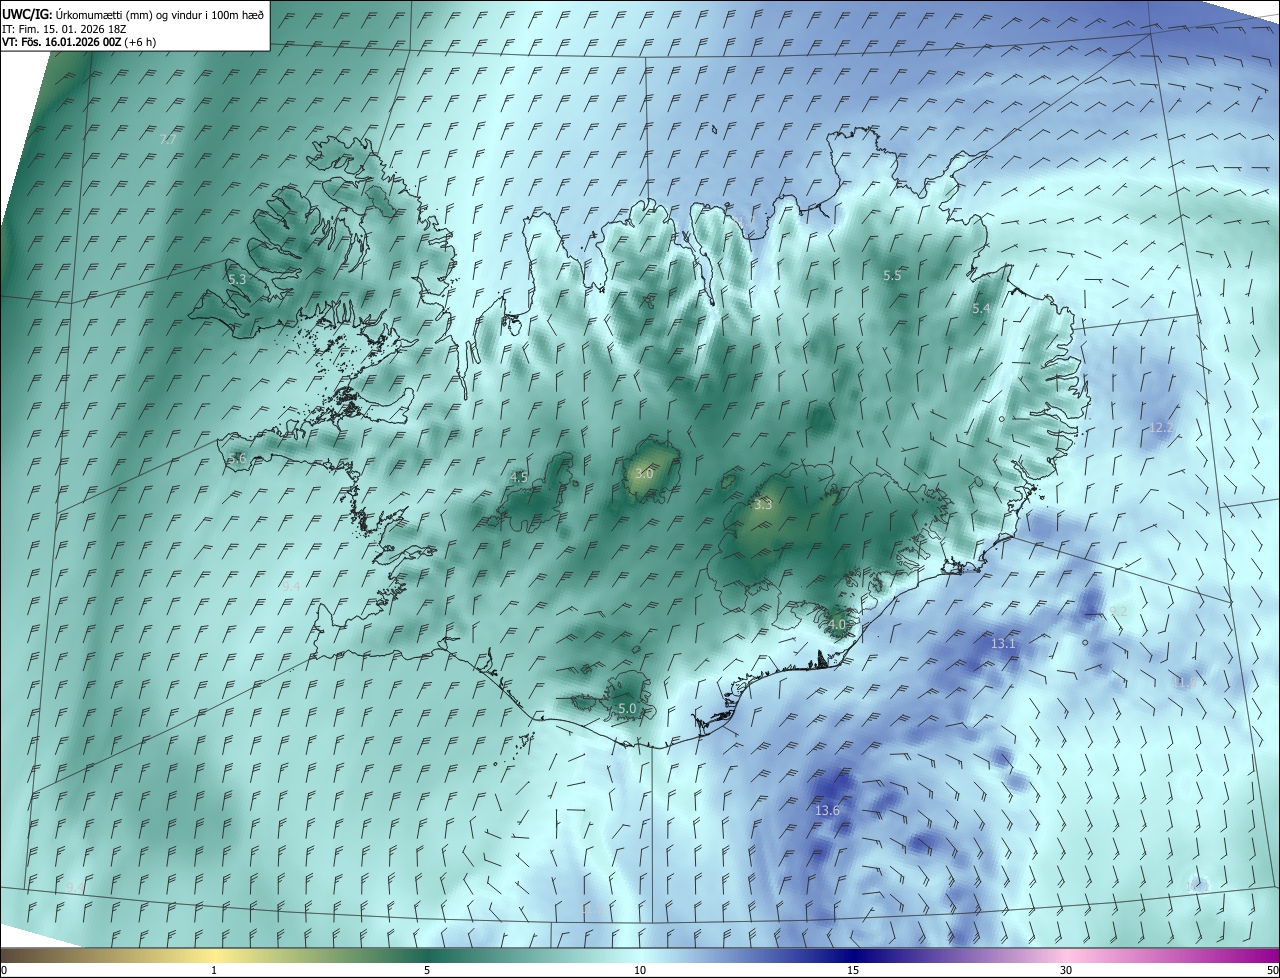Image resolution: width=1280 pixels, height=978 pixels.
Task: Click the colorbar tick labeled 0
Action: click(4, 970)
